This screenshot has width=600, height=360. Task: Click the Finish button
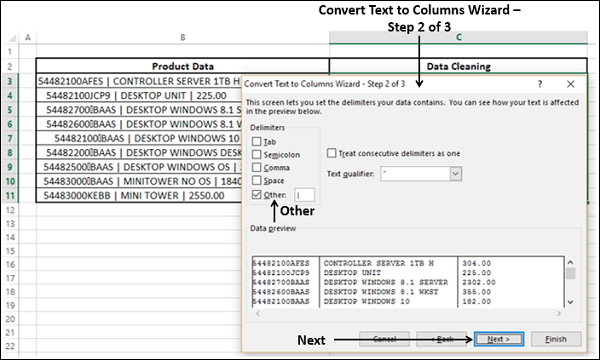pyautogui.click(x=556, y=339)
